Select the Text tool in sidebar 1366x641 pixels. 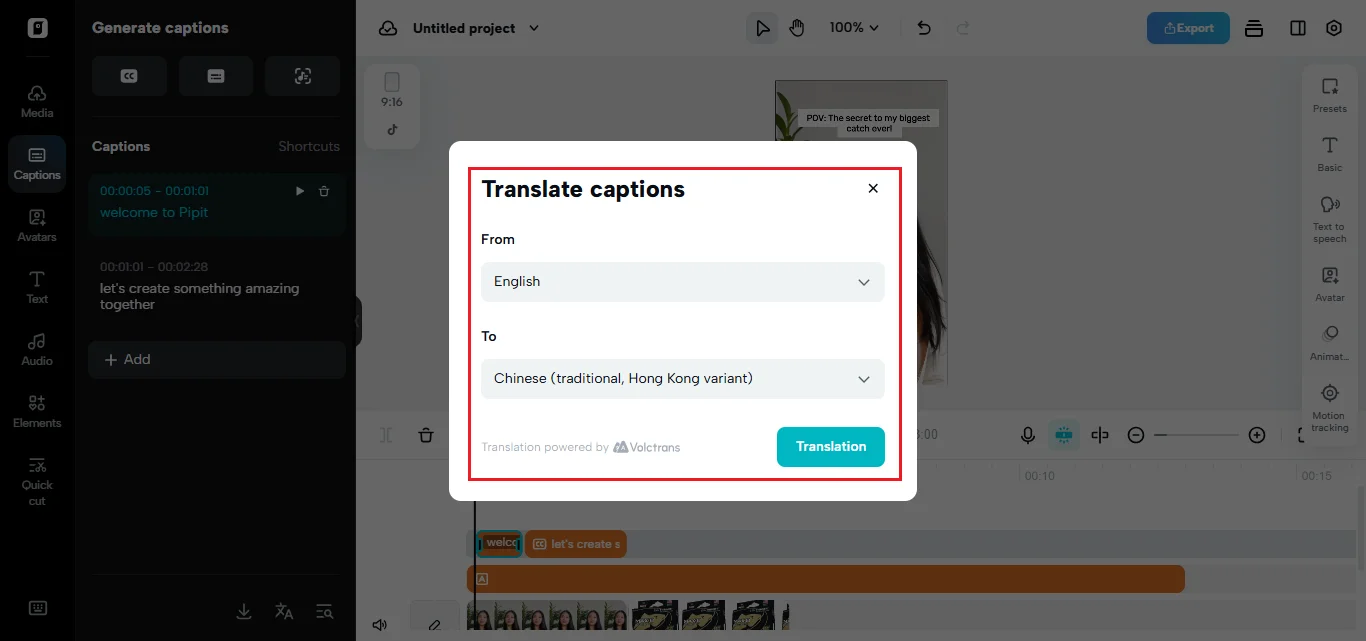[x=37, y=287]
